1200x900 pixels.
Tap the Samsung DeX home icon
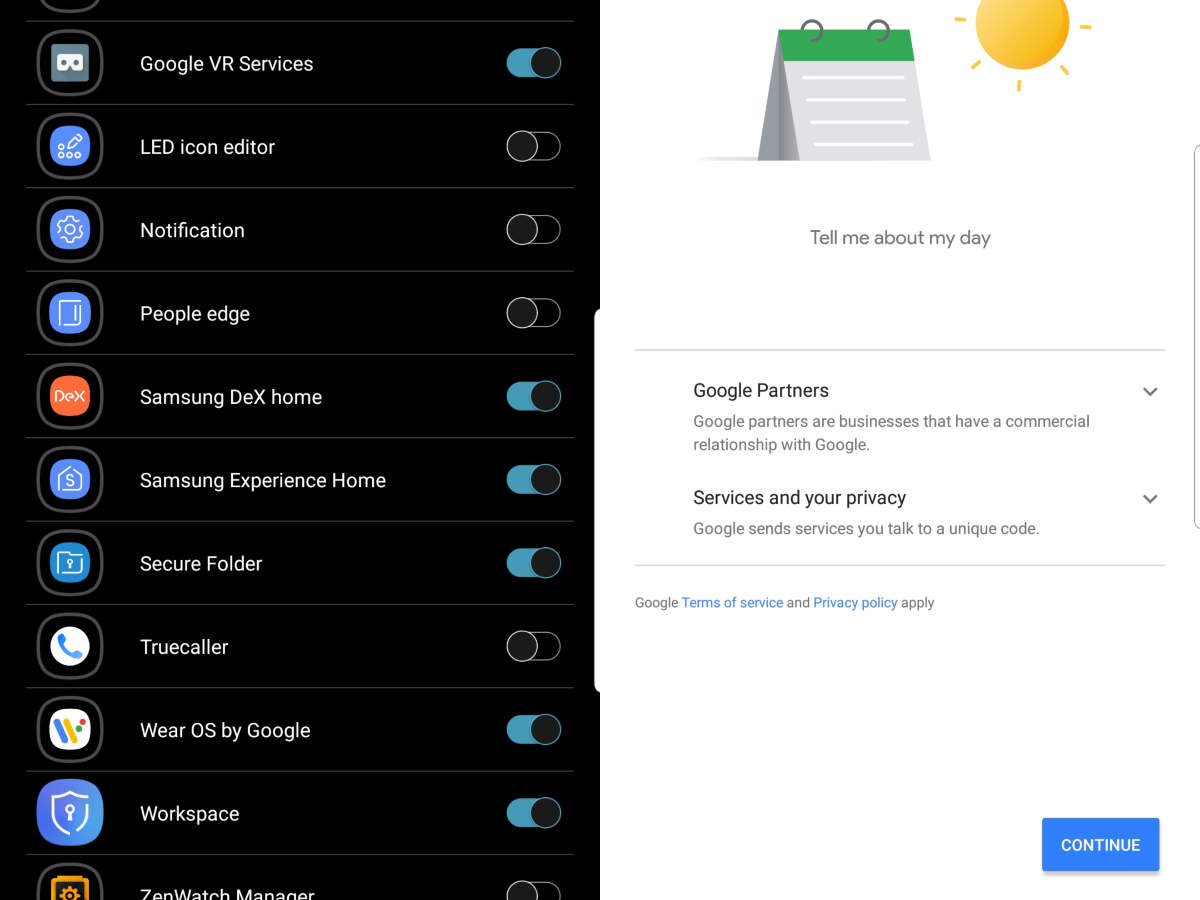pos(70,397)
